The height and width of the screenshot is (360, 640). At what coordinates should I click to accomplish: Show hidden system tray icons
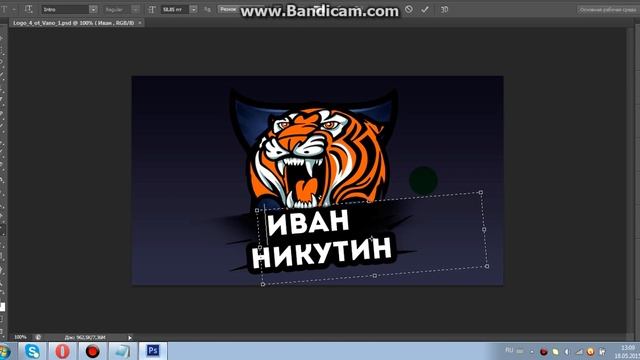[532, 351]
